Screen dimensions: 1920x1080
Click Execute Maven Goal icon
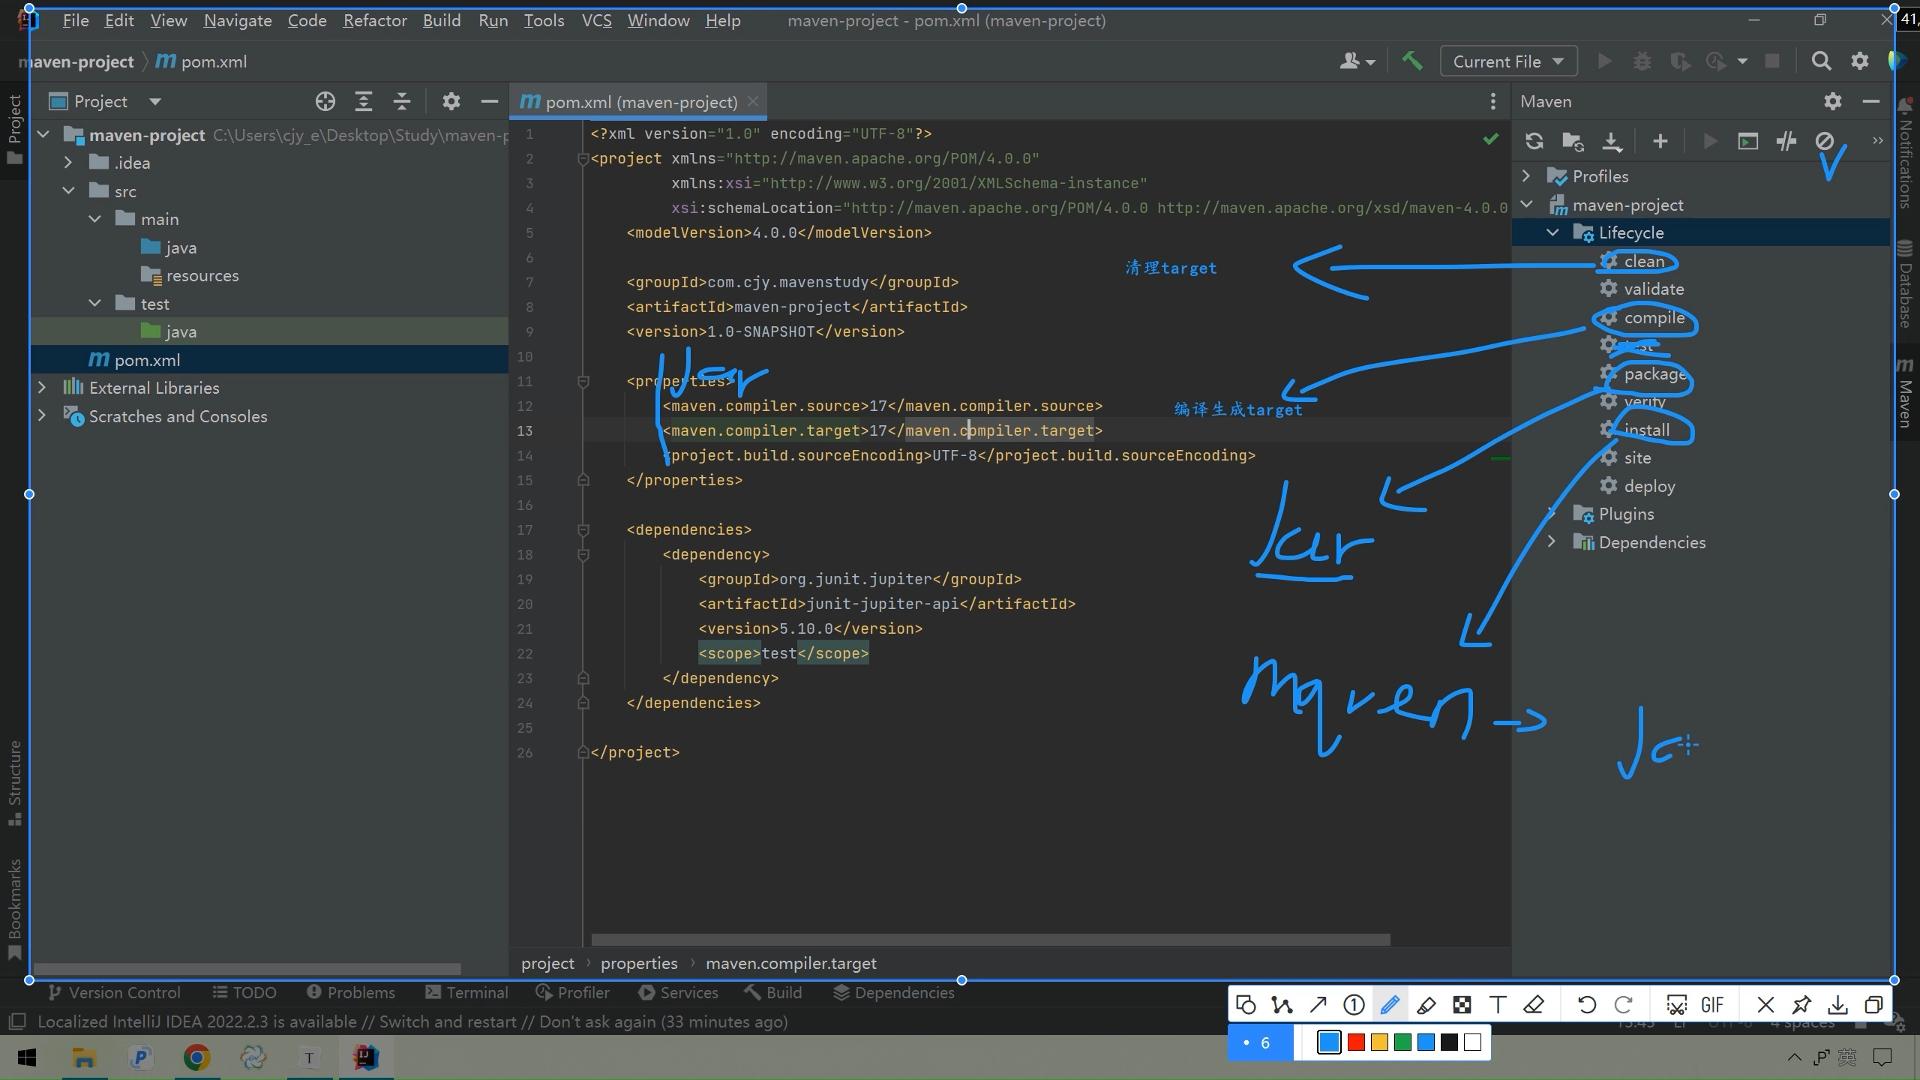coord(1748,141)
